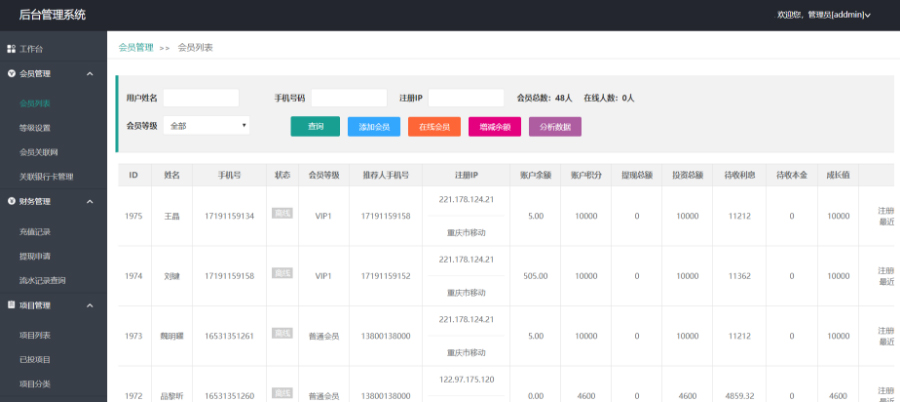Click the 会员管理 breadcrumb link
Screen dimensions: 900x402
[136, 48]
